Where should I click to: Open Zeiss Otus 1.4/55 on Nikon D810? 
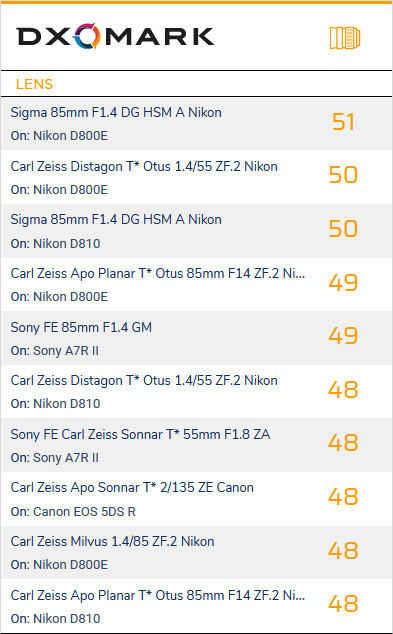click(x=196, y=391)
